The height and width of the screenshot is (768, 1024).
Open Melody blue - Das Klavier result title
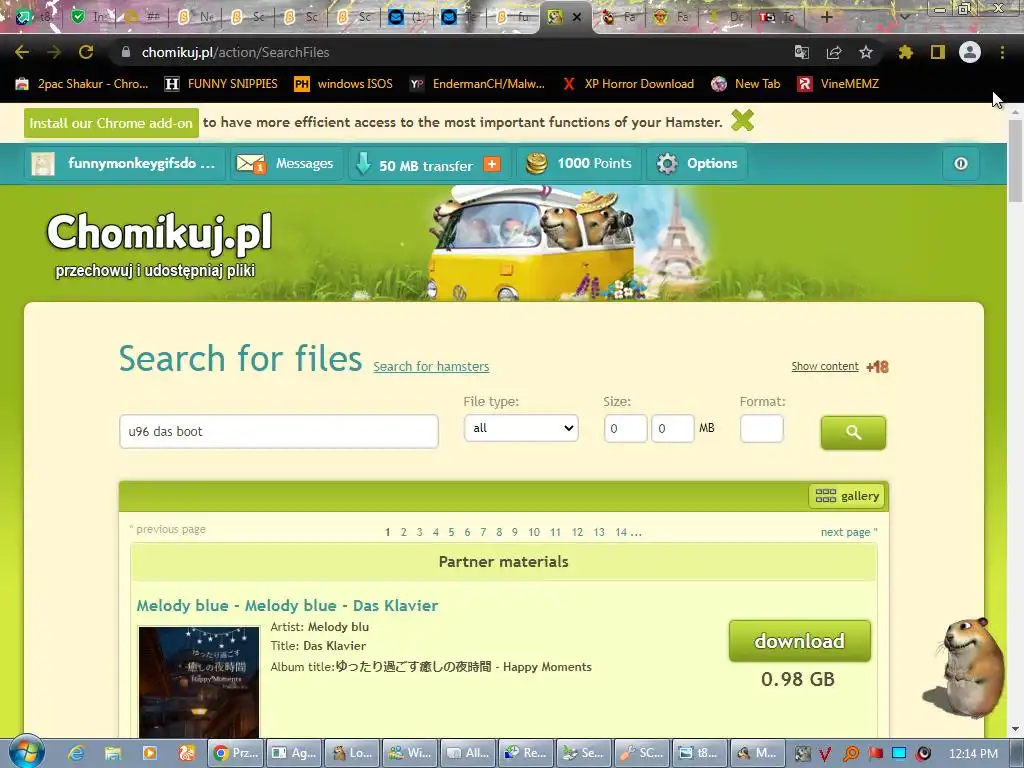pos(287,605)
